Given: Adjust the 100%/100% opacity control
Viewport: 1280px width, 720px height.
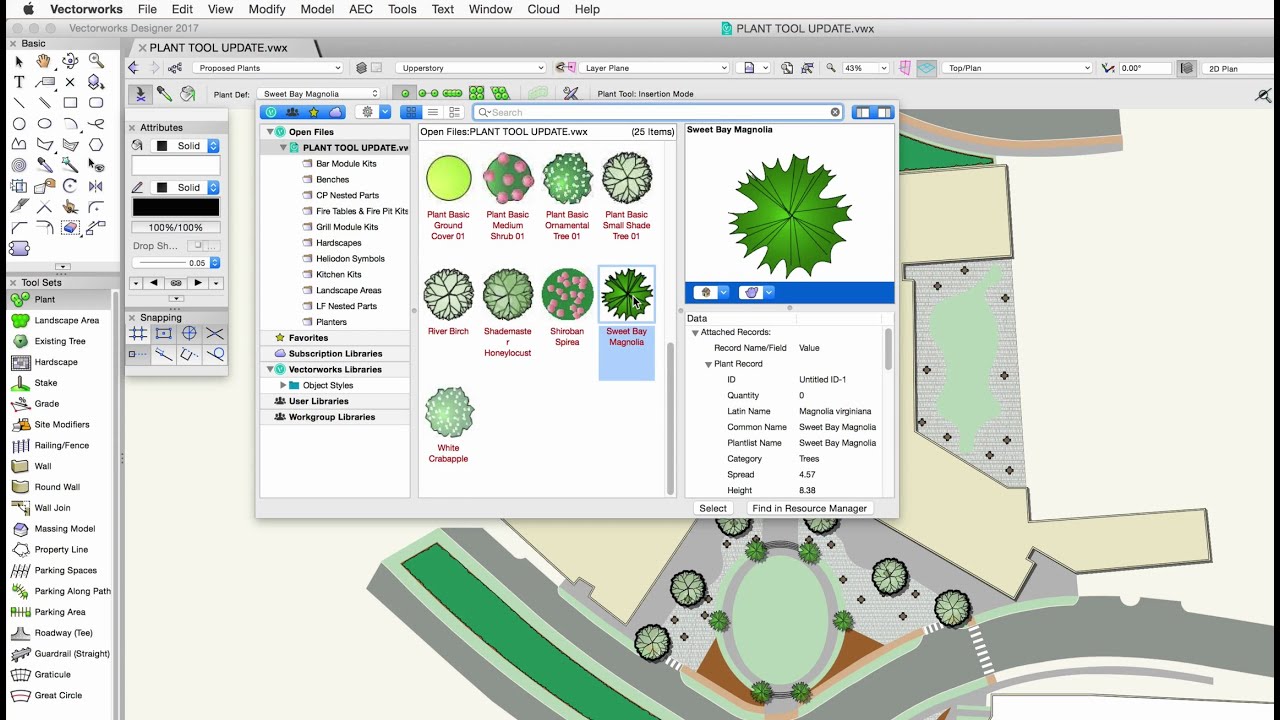Looking at the screenshot, I should point(176,228).
